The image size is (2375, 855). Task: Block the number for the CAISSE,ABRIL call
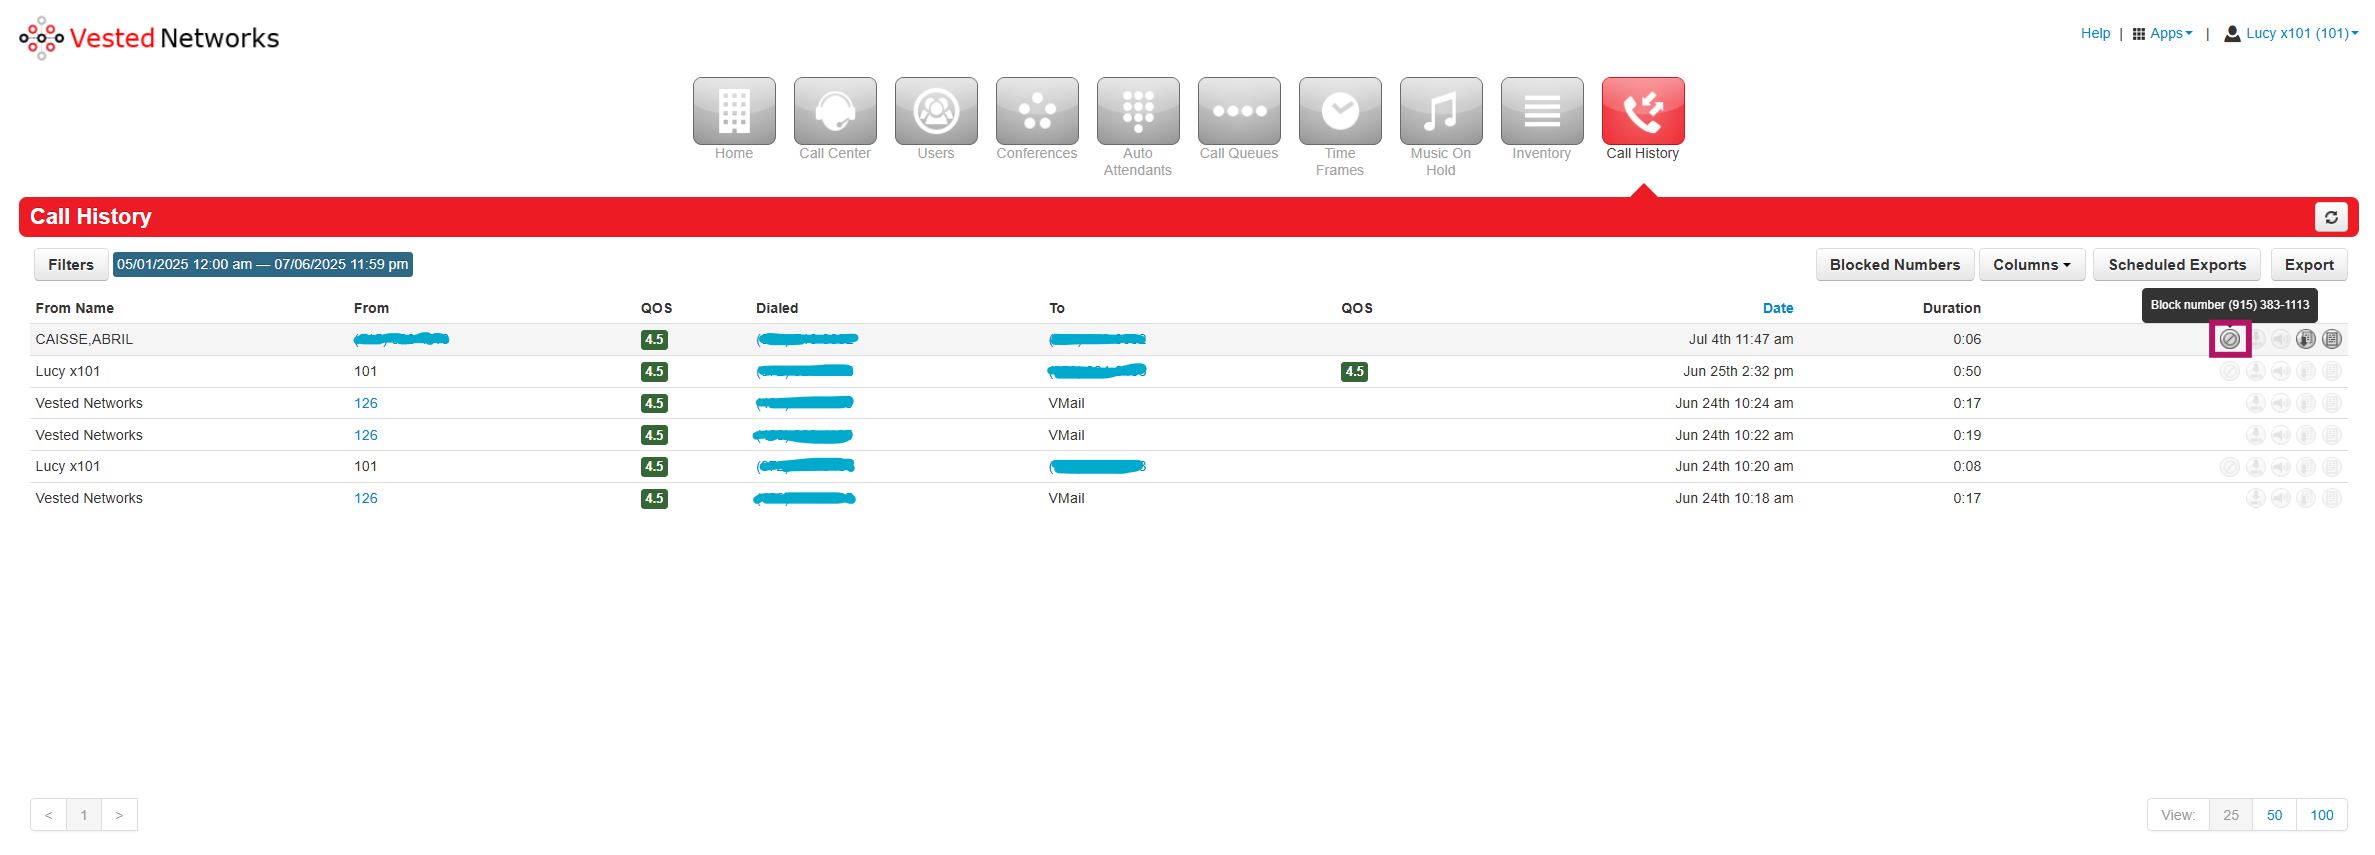pos(2230,339)
